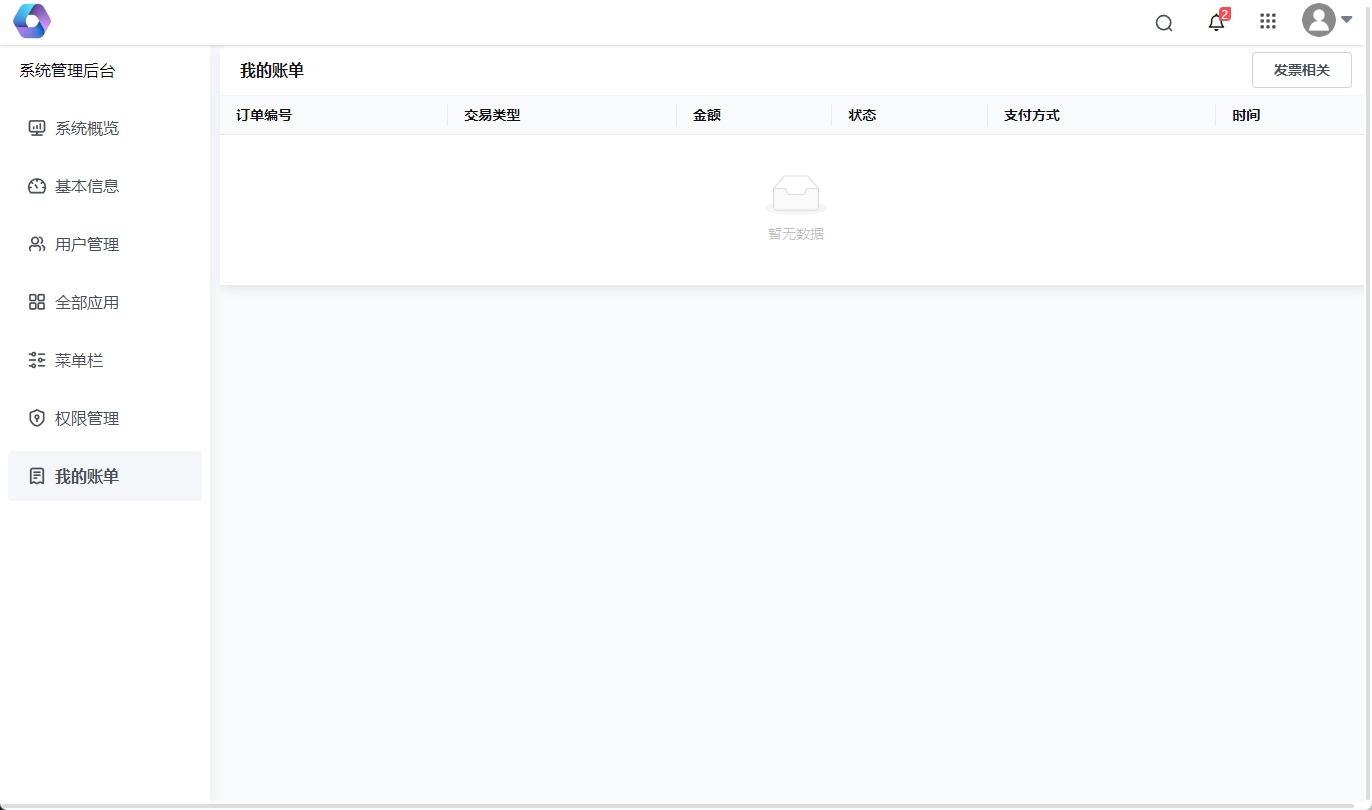
Task: Click the 发票相关 button
Action: (1301, 70)
